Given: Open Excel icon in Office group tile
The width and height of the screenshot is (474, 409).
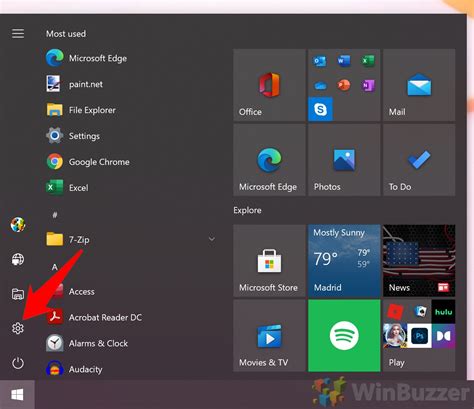Looking at the screenshot, I should (368, 61).
